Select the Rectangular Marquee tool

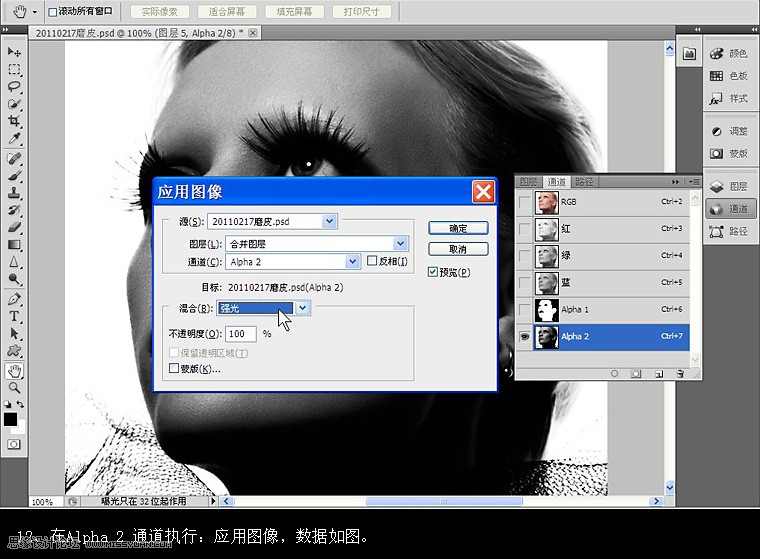(x=14, y=69)
